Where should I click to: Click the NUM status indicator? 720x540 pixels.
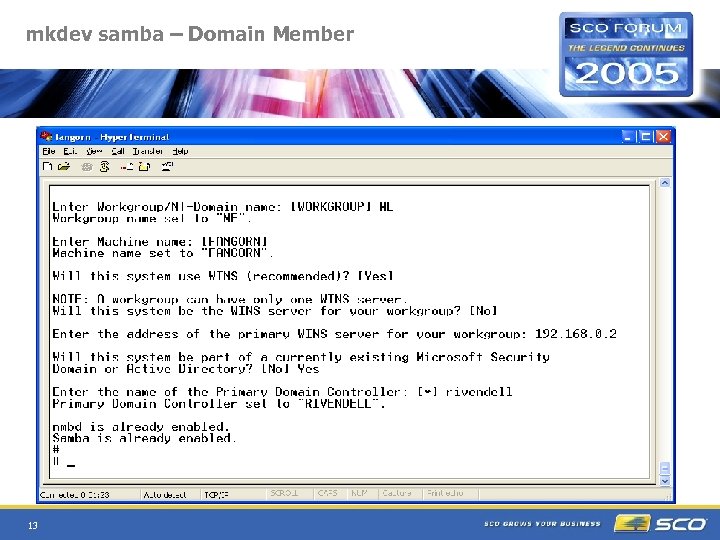point(359,493)
